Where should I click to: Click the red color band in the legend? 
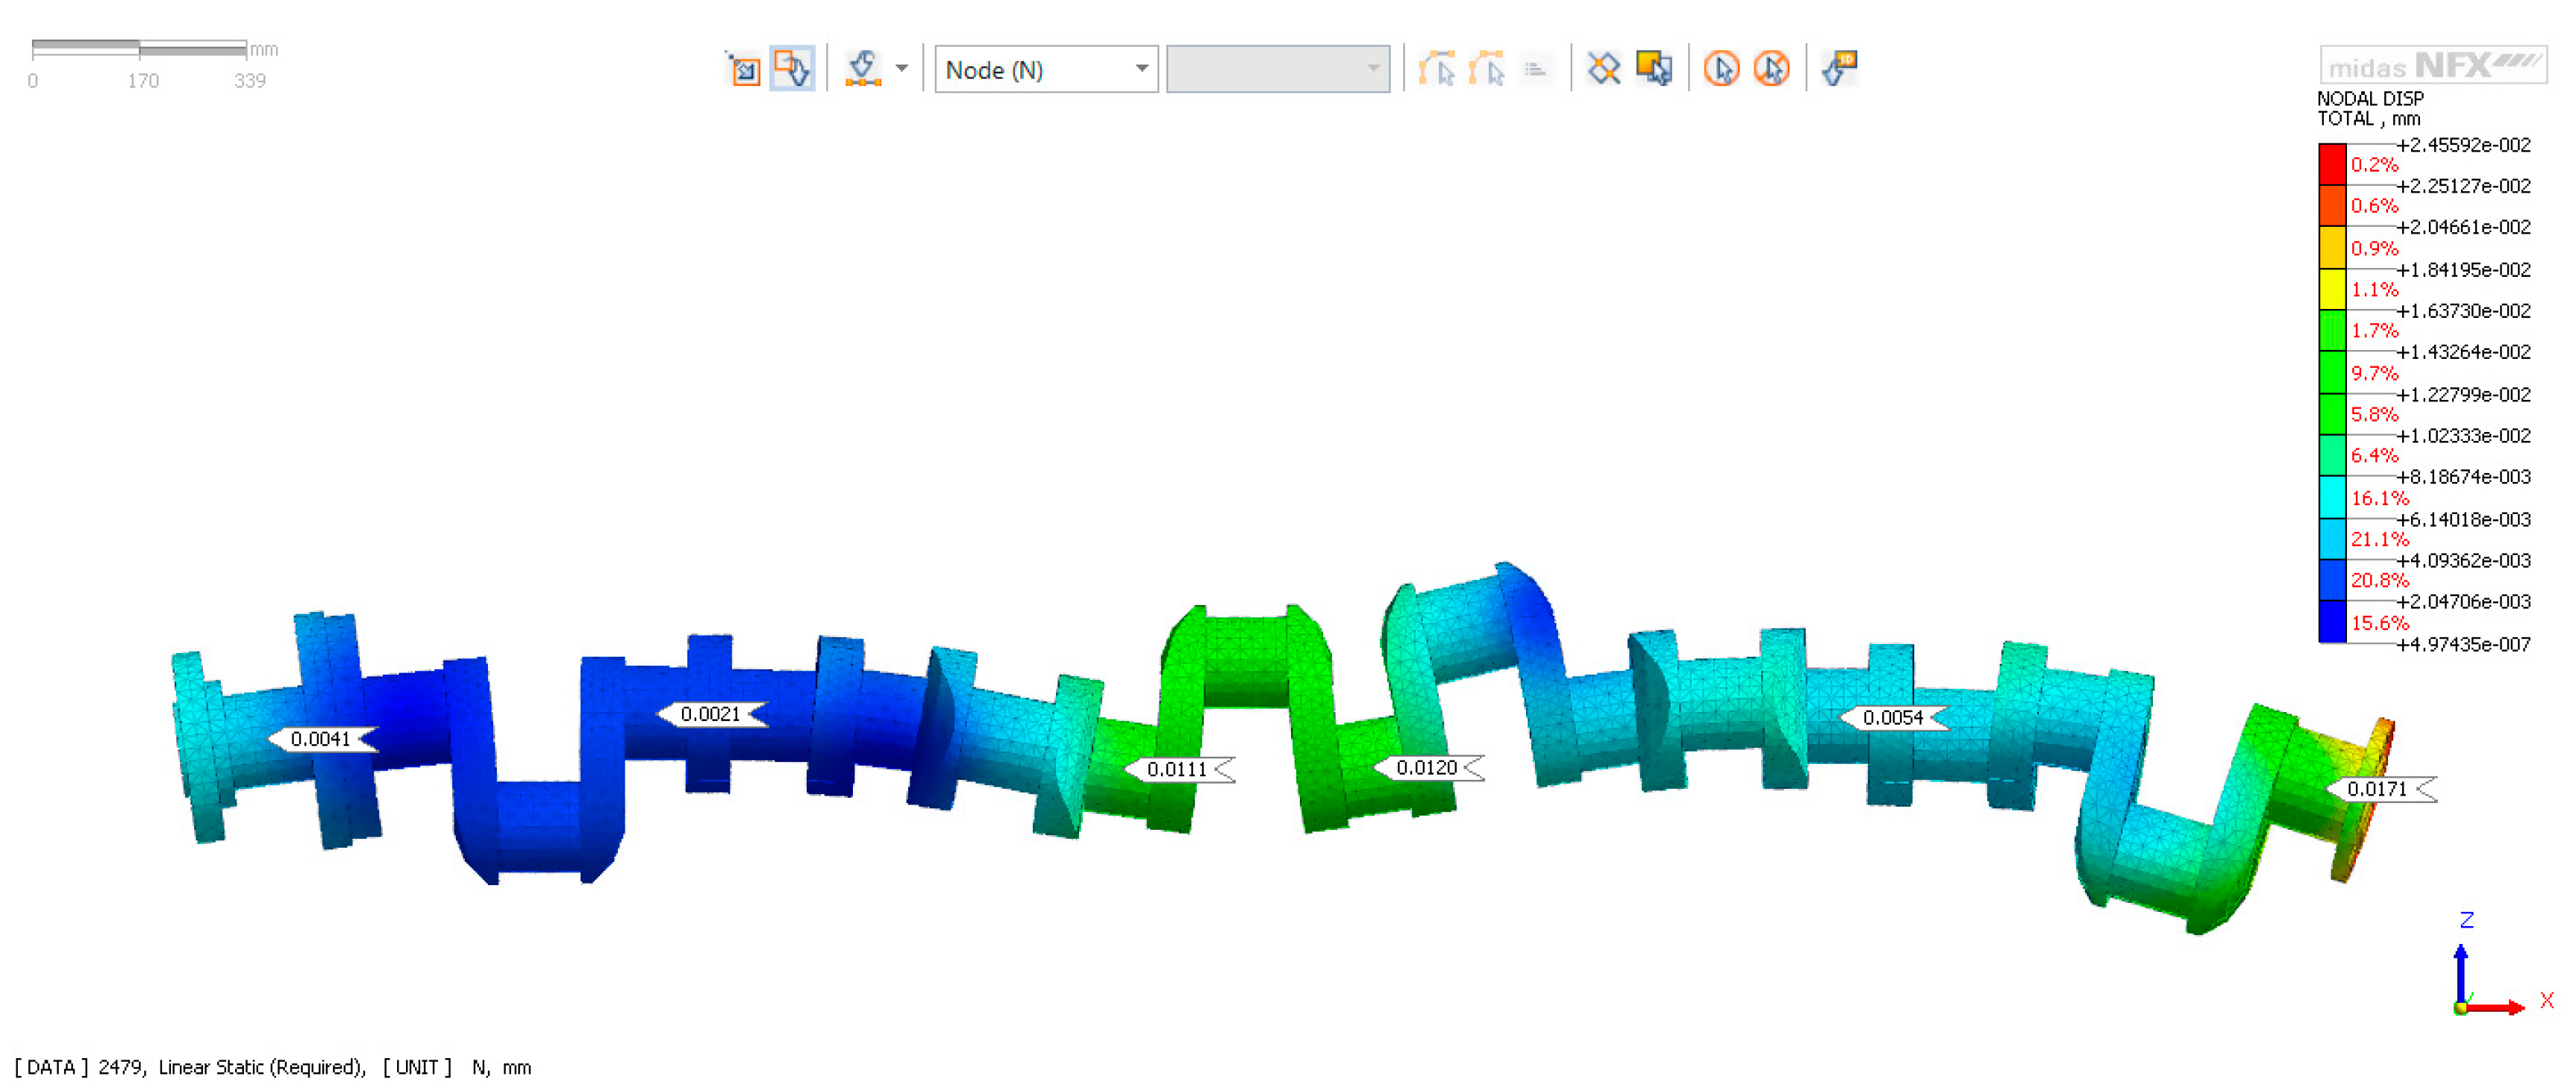[x=2332, y=164]
